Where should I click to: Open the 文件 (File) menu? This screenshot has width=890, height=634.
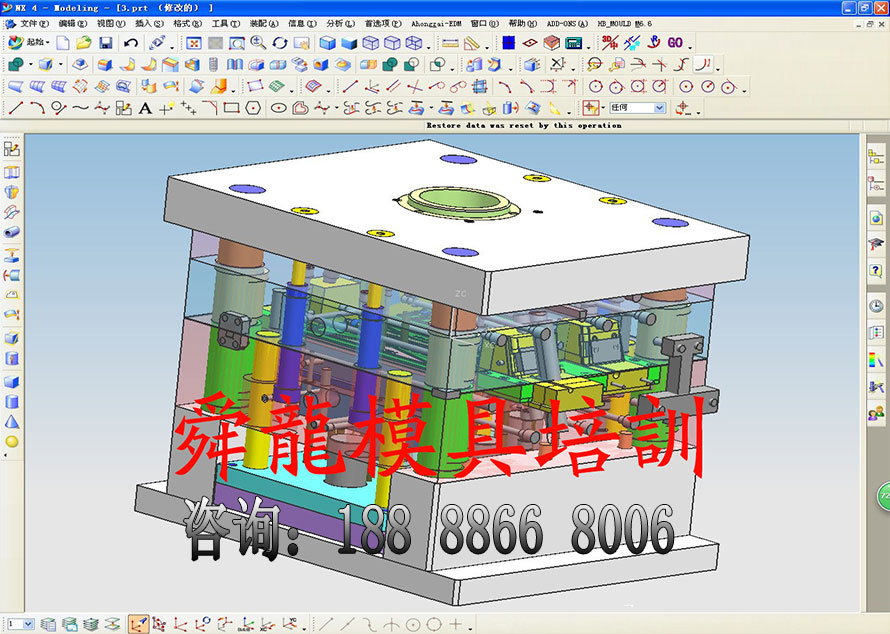pyautogui.click(x=34, y=22)
